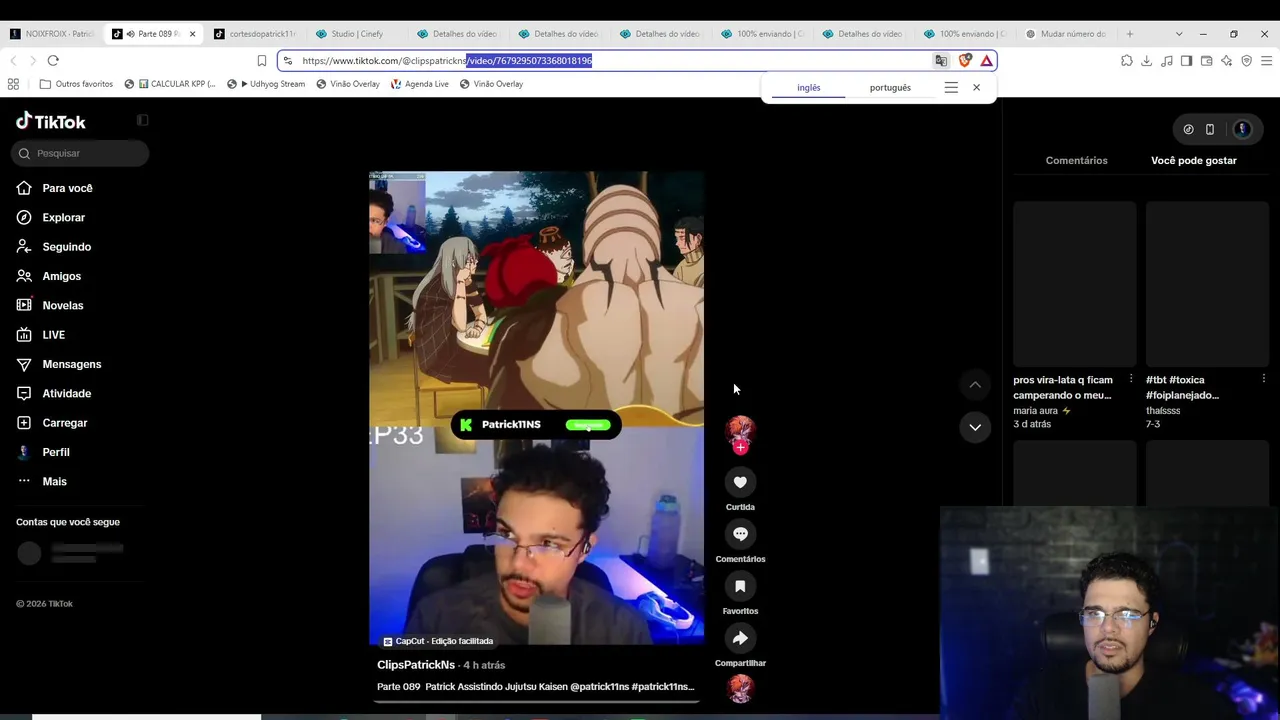Reload the current page
The image size is (1280, 720).
point(53,61)
